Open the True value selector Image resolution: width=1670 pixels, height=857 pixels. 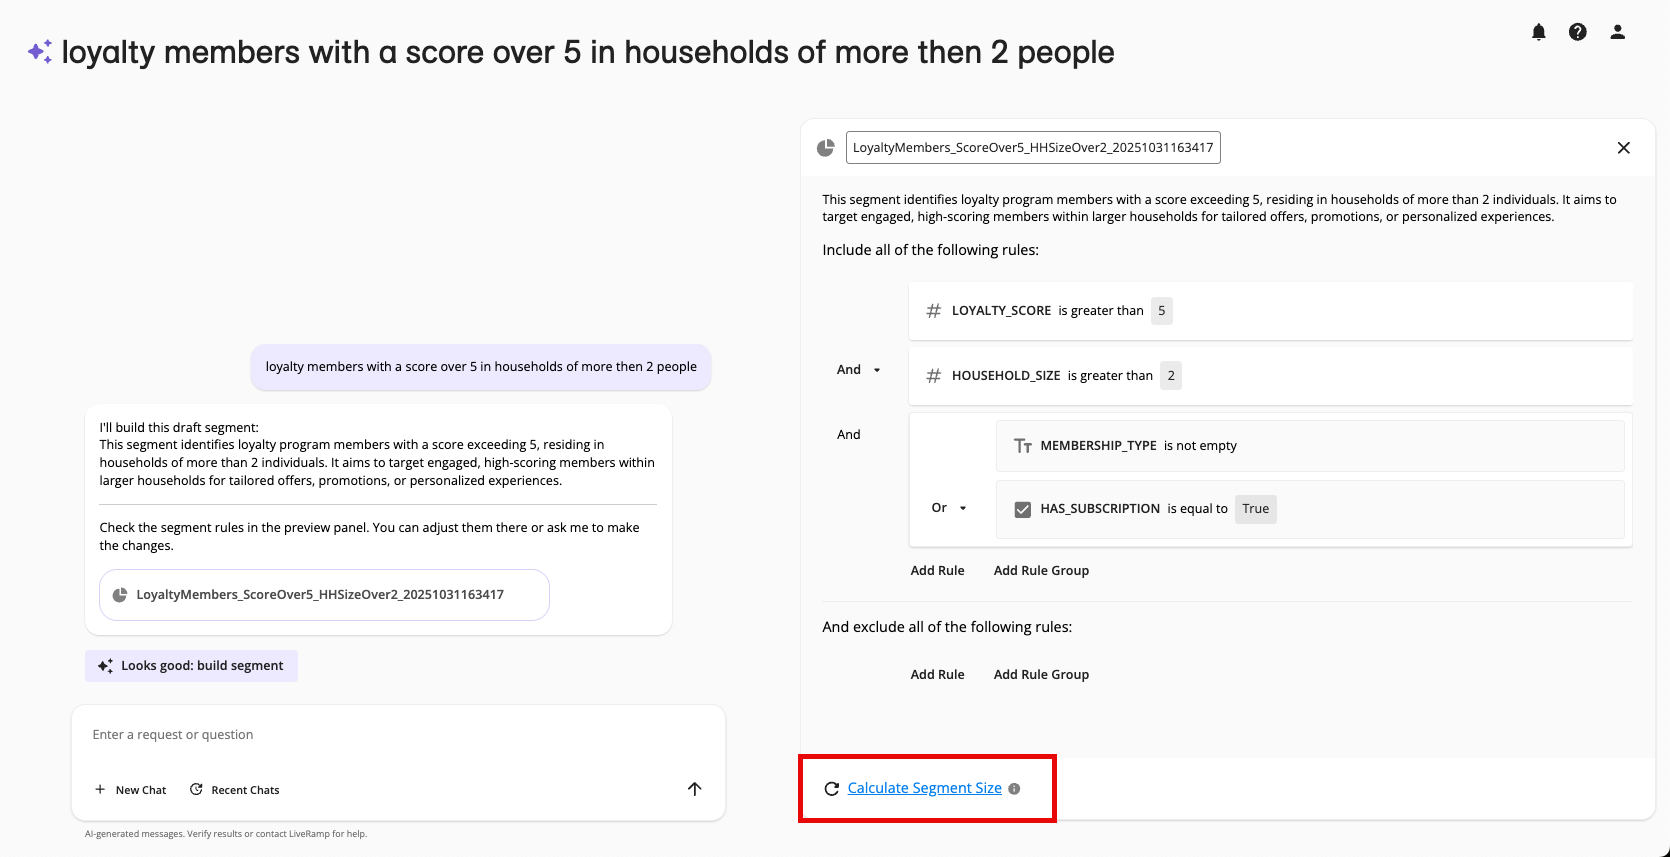1255,509
